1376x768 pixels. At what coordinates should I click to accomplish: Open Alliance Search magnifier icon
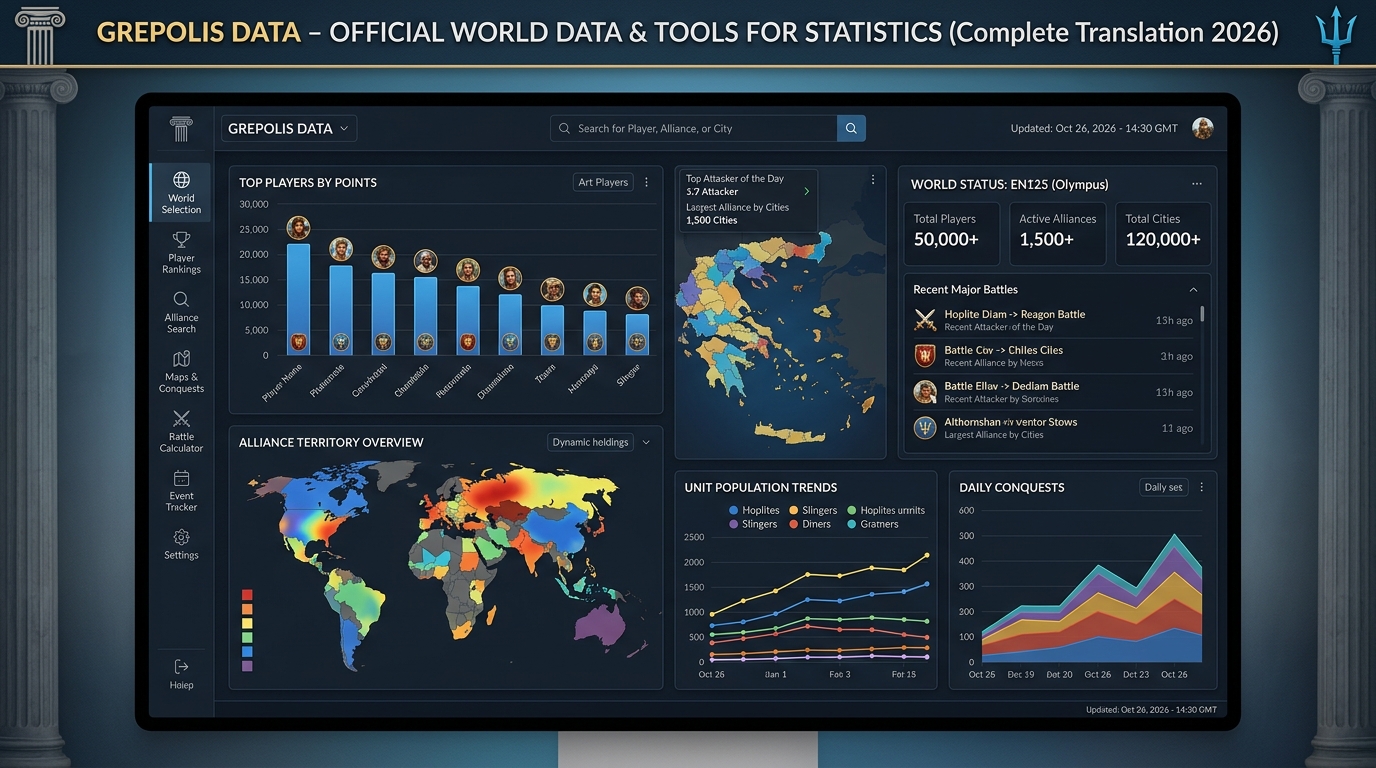coord(181,299)
